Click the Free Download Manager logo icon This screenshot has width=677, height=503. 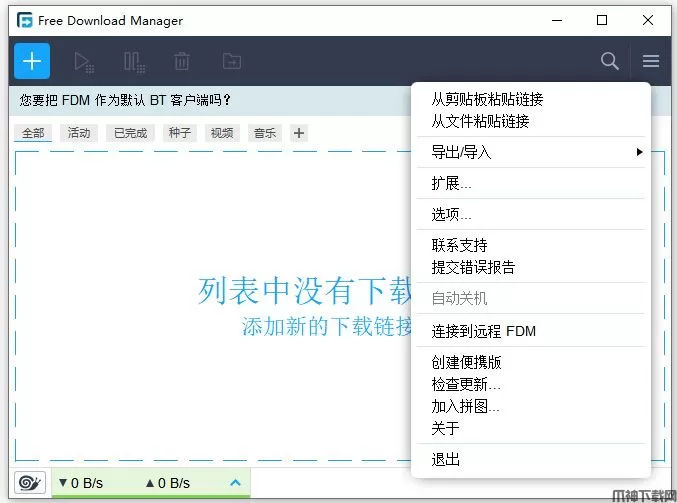pyautogui.click(x=25, y=20)
